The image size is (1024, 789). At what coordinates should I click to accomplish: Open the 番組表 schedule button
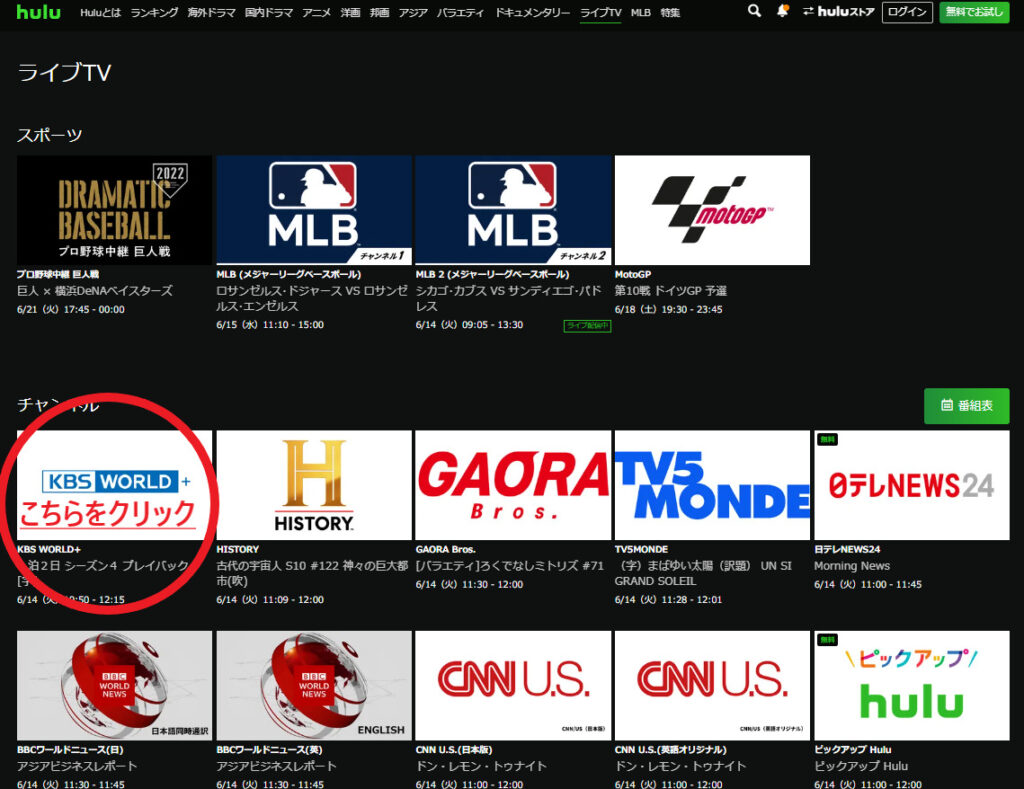pos(966,406)
